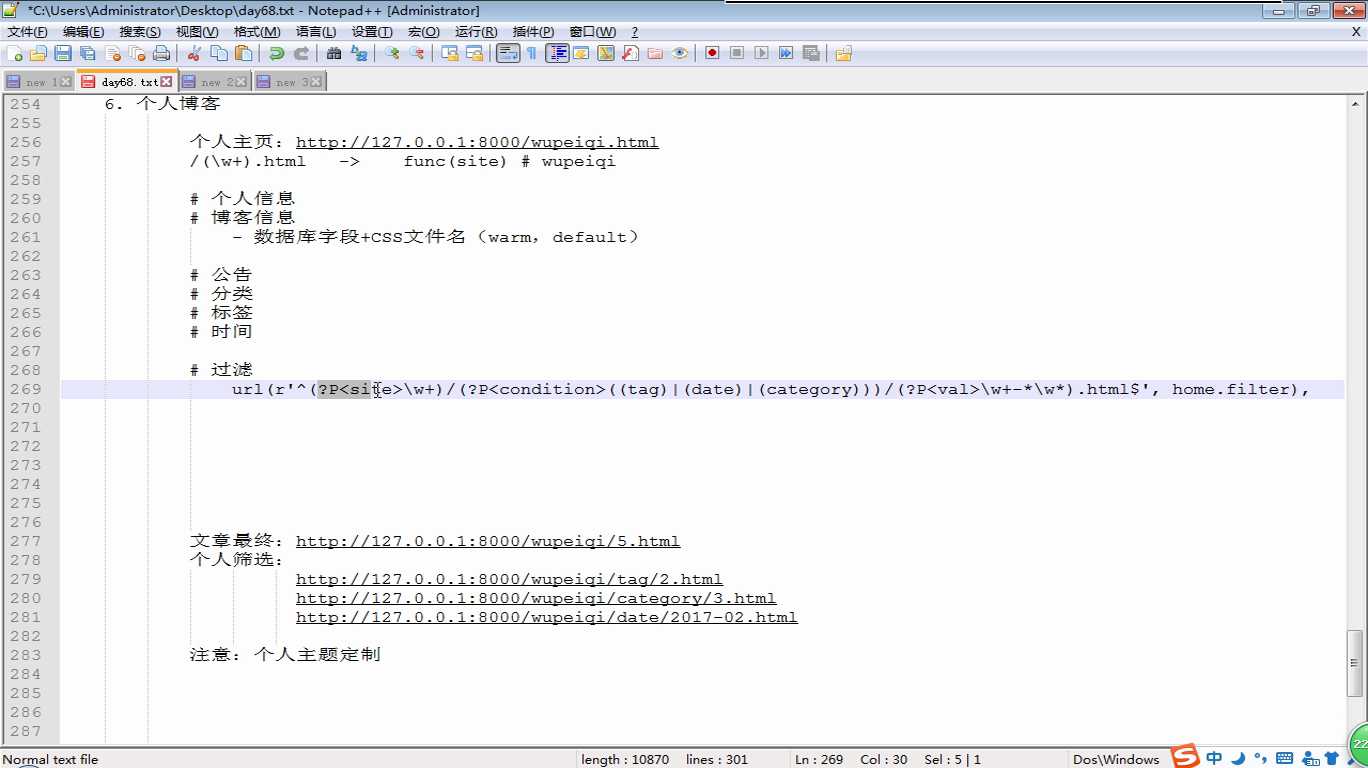Click the vertical scrollbar thumb
Viewport: 1368px width, 768px height.
pyautogui.click(x=1356, y=662)
